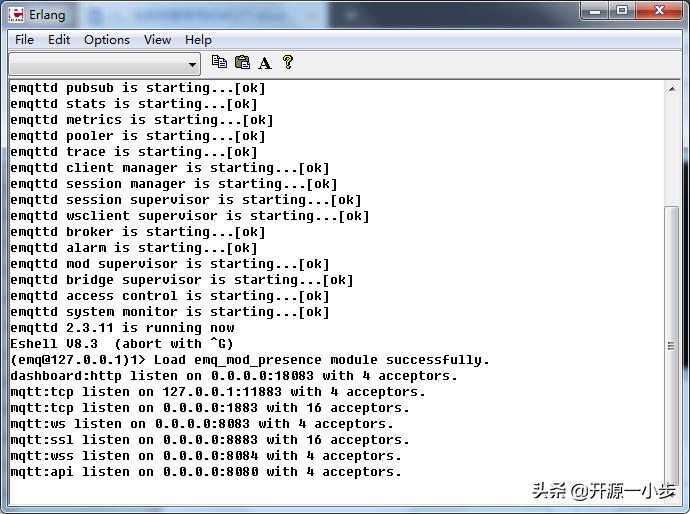Maximize the Erlang window
The height and width of the screenshot is (514, 690).
pyautogui.click(x=622, y=11)
